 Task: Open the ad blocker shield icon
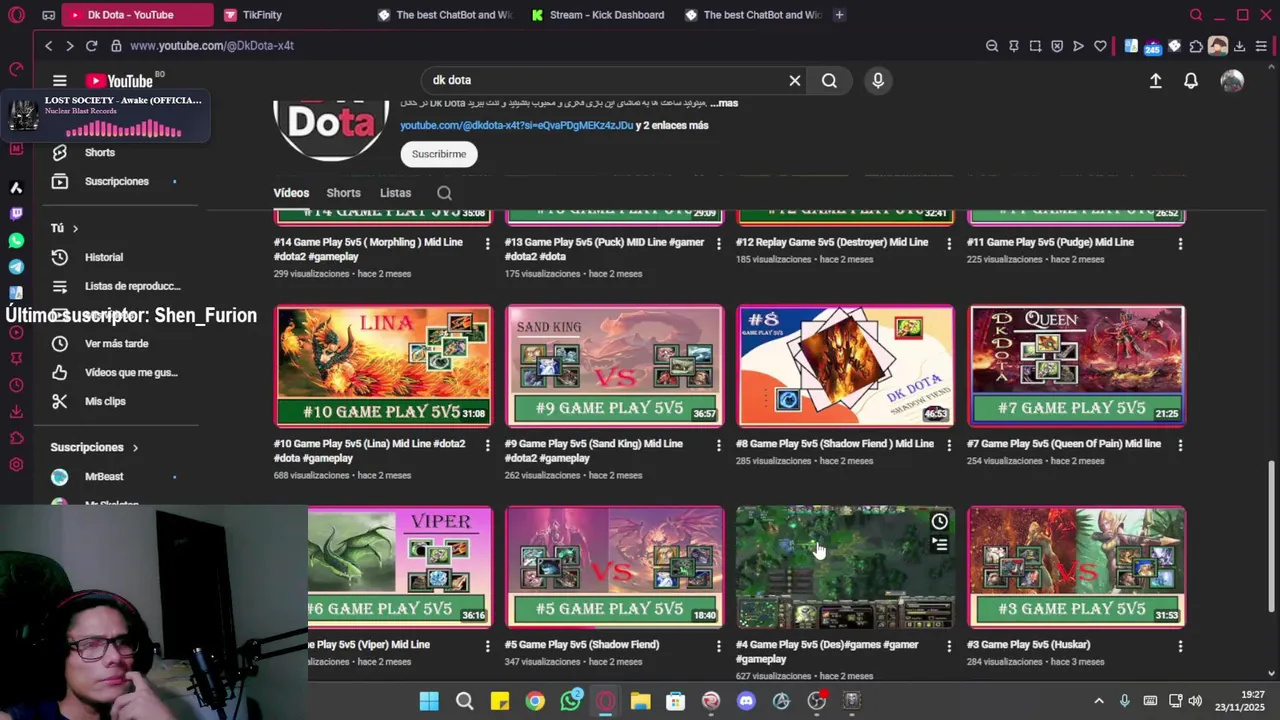pyautogui.click(x=1057, y=45)
